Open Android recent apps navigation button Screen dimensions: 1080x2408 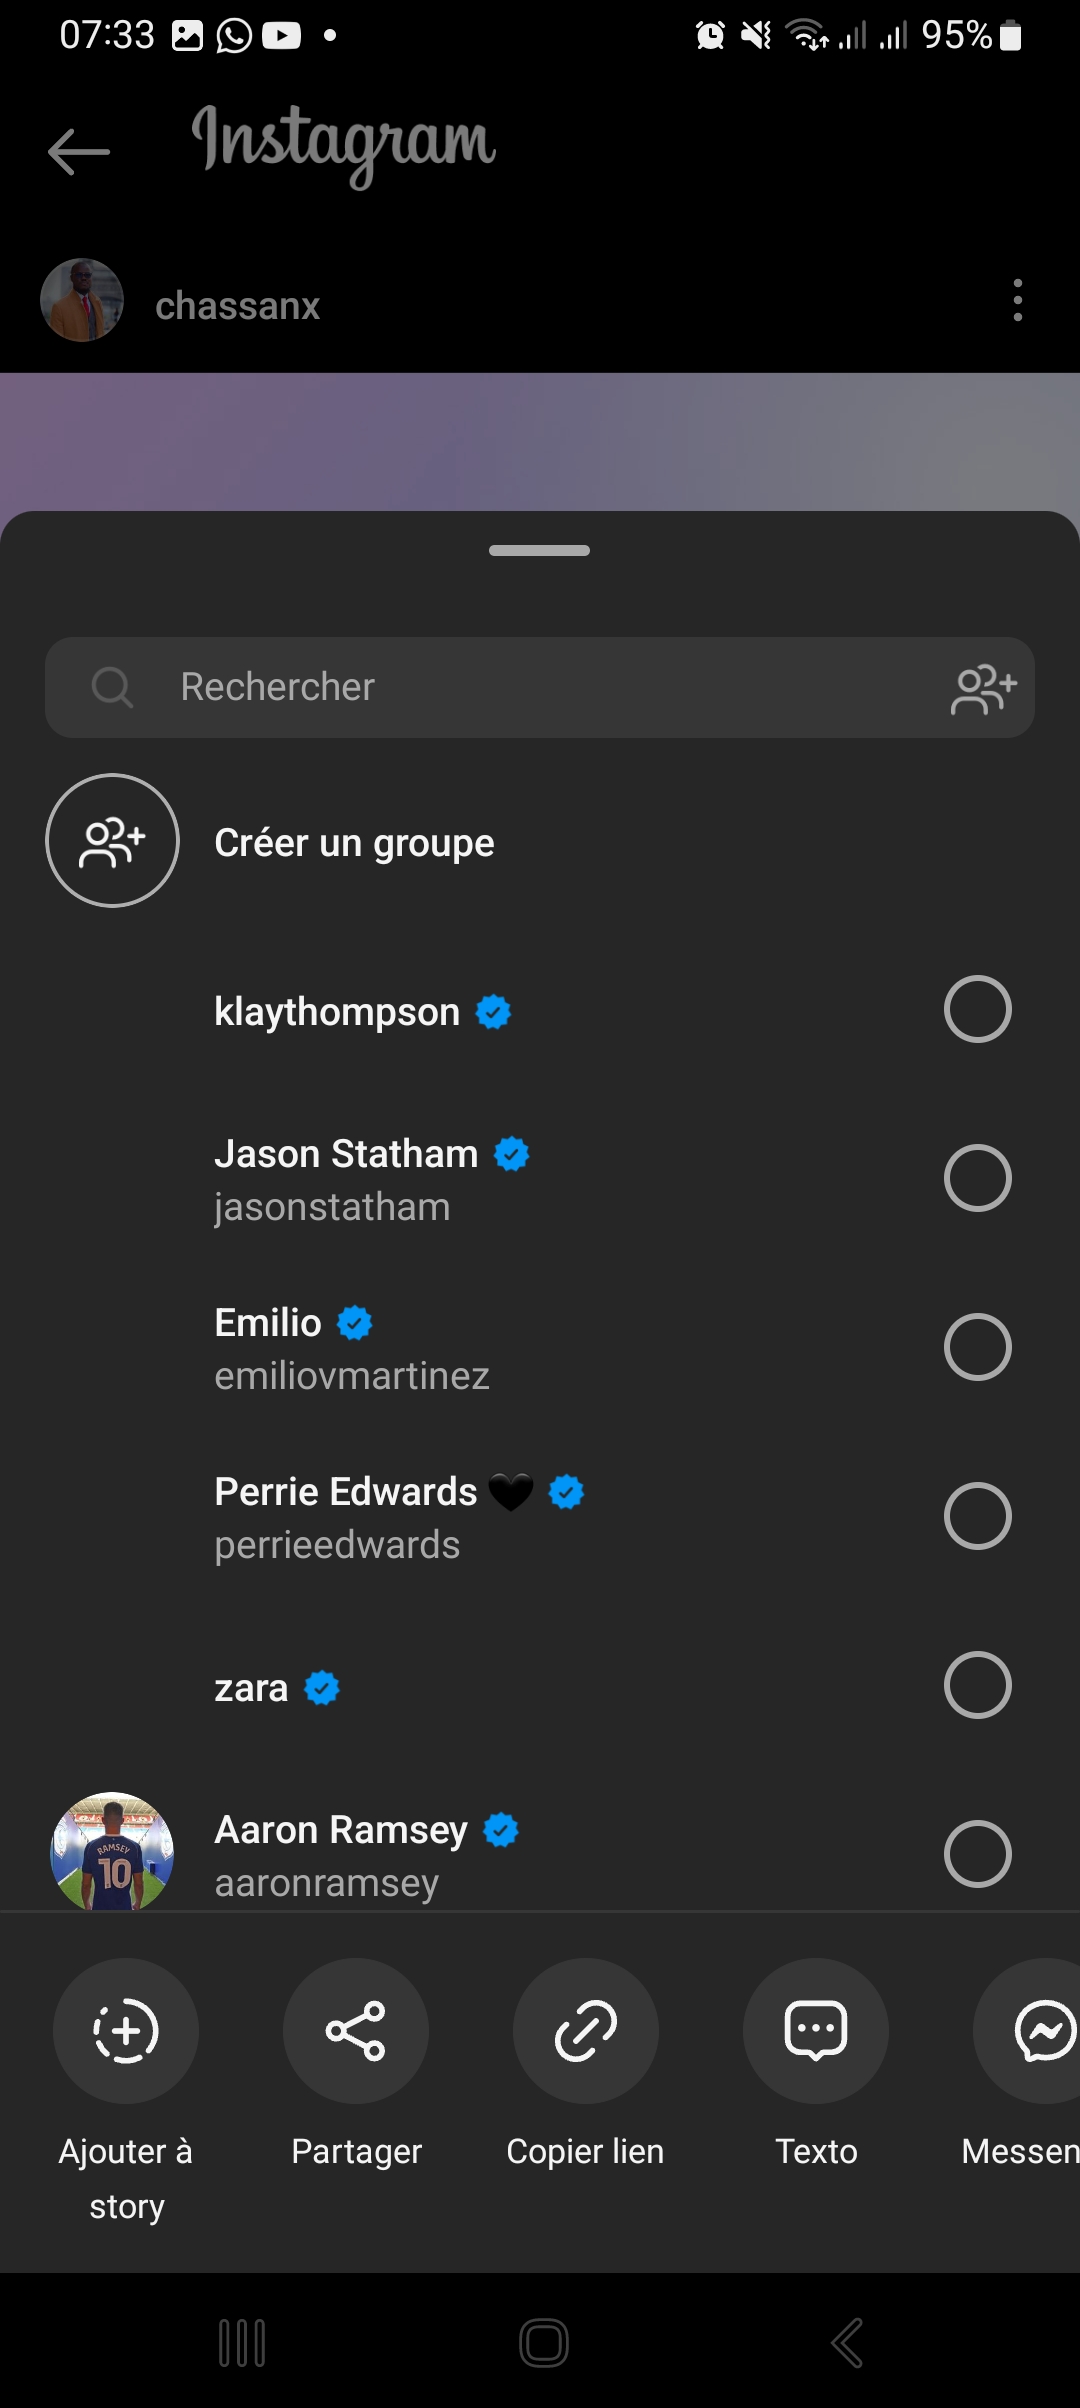pos(242,2343)
